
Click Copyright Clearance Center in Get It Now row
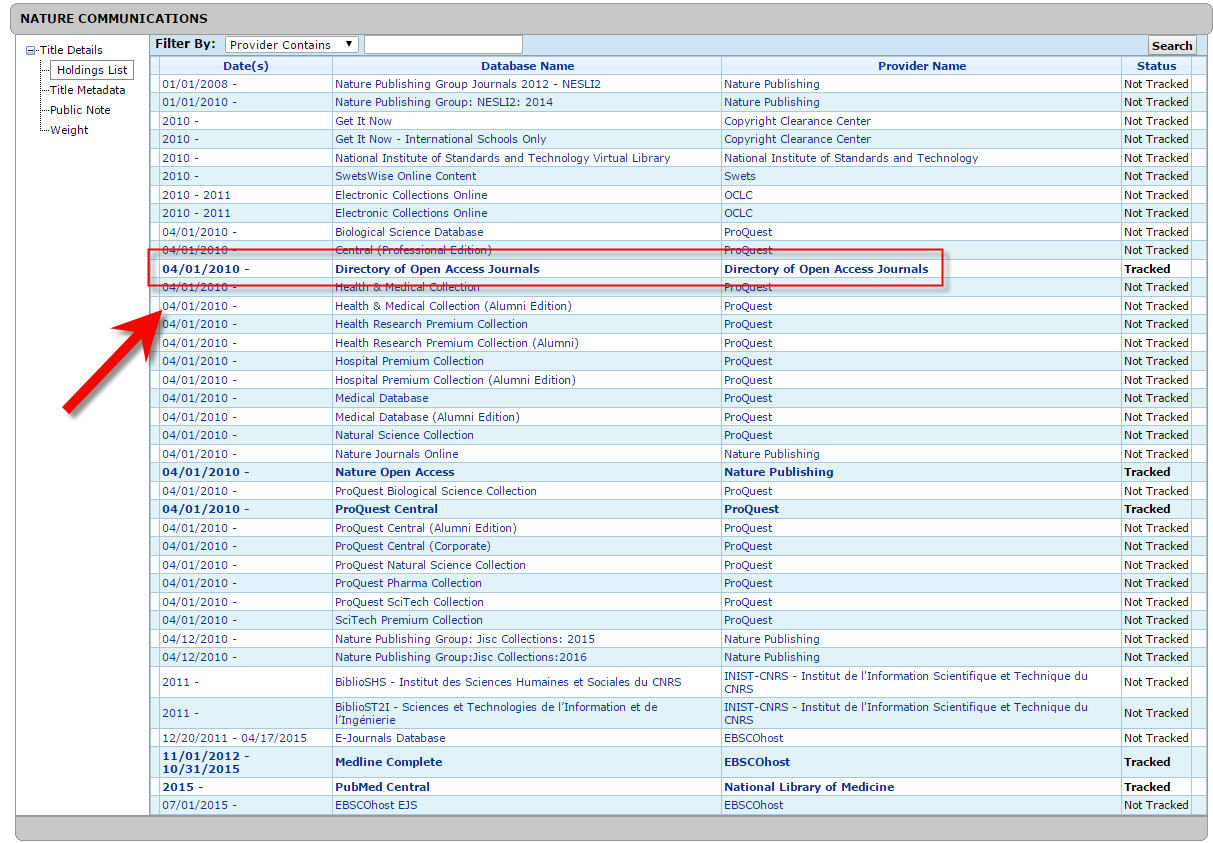coord(797,121)
